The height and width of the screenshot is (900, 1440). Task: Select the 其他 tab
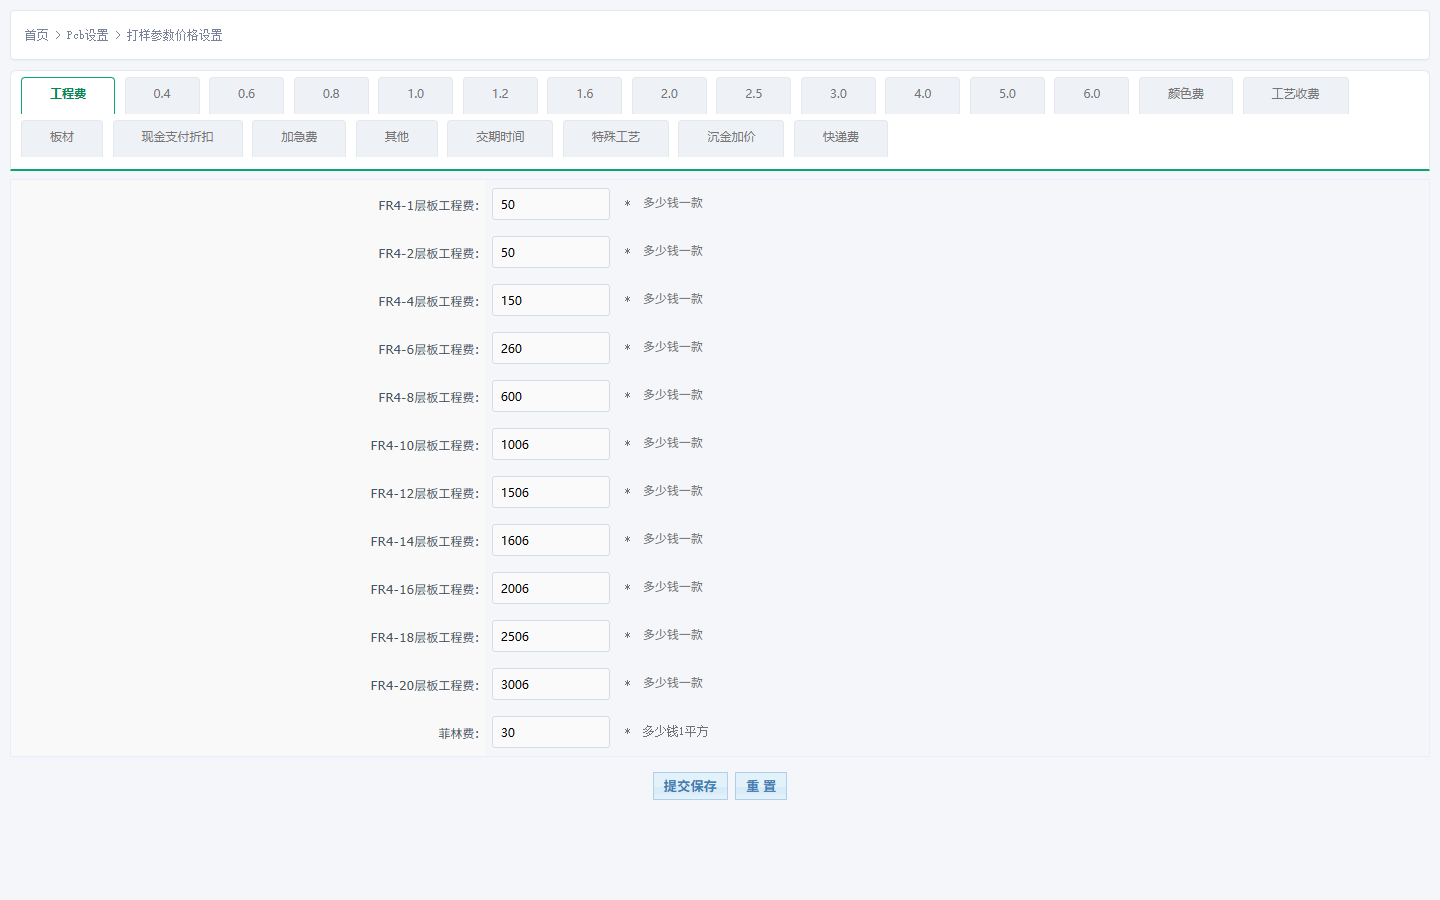(x=397, y=138)
